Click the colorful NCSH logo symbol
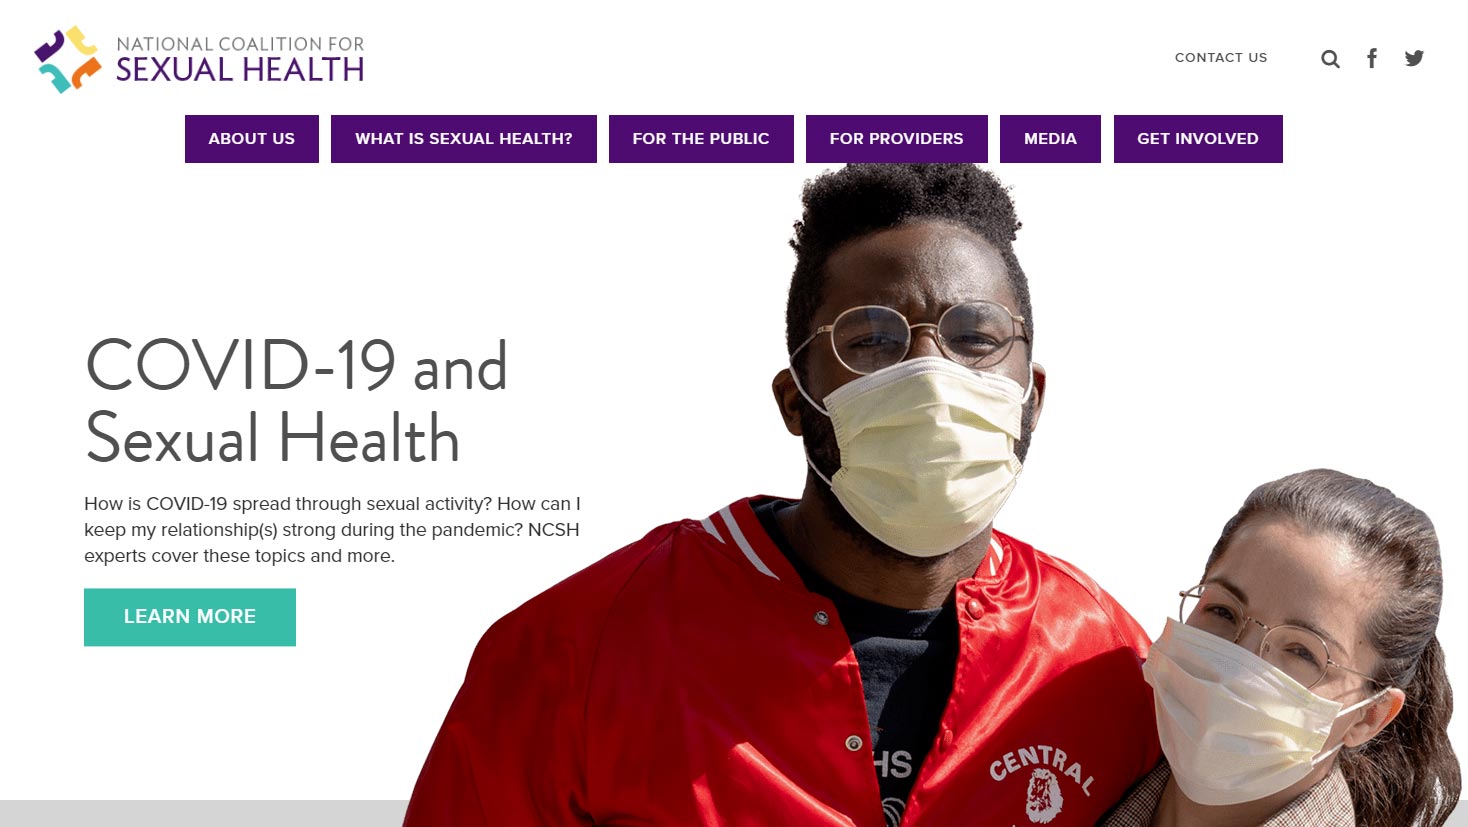The height and width of the screenshot is (827, 1468). (68, 59)
